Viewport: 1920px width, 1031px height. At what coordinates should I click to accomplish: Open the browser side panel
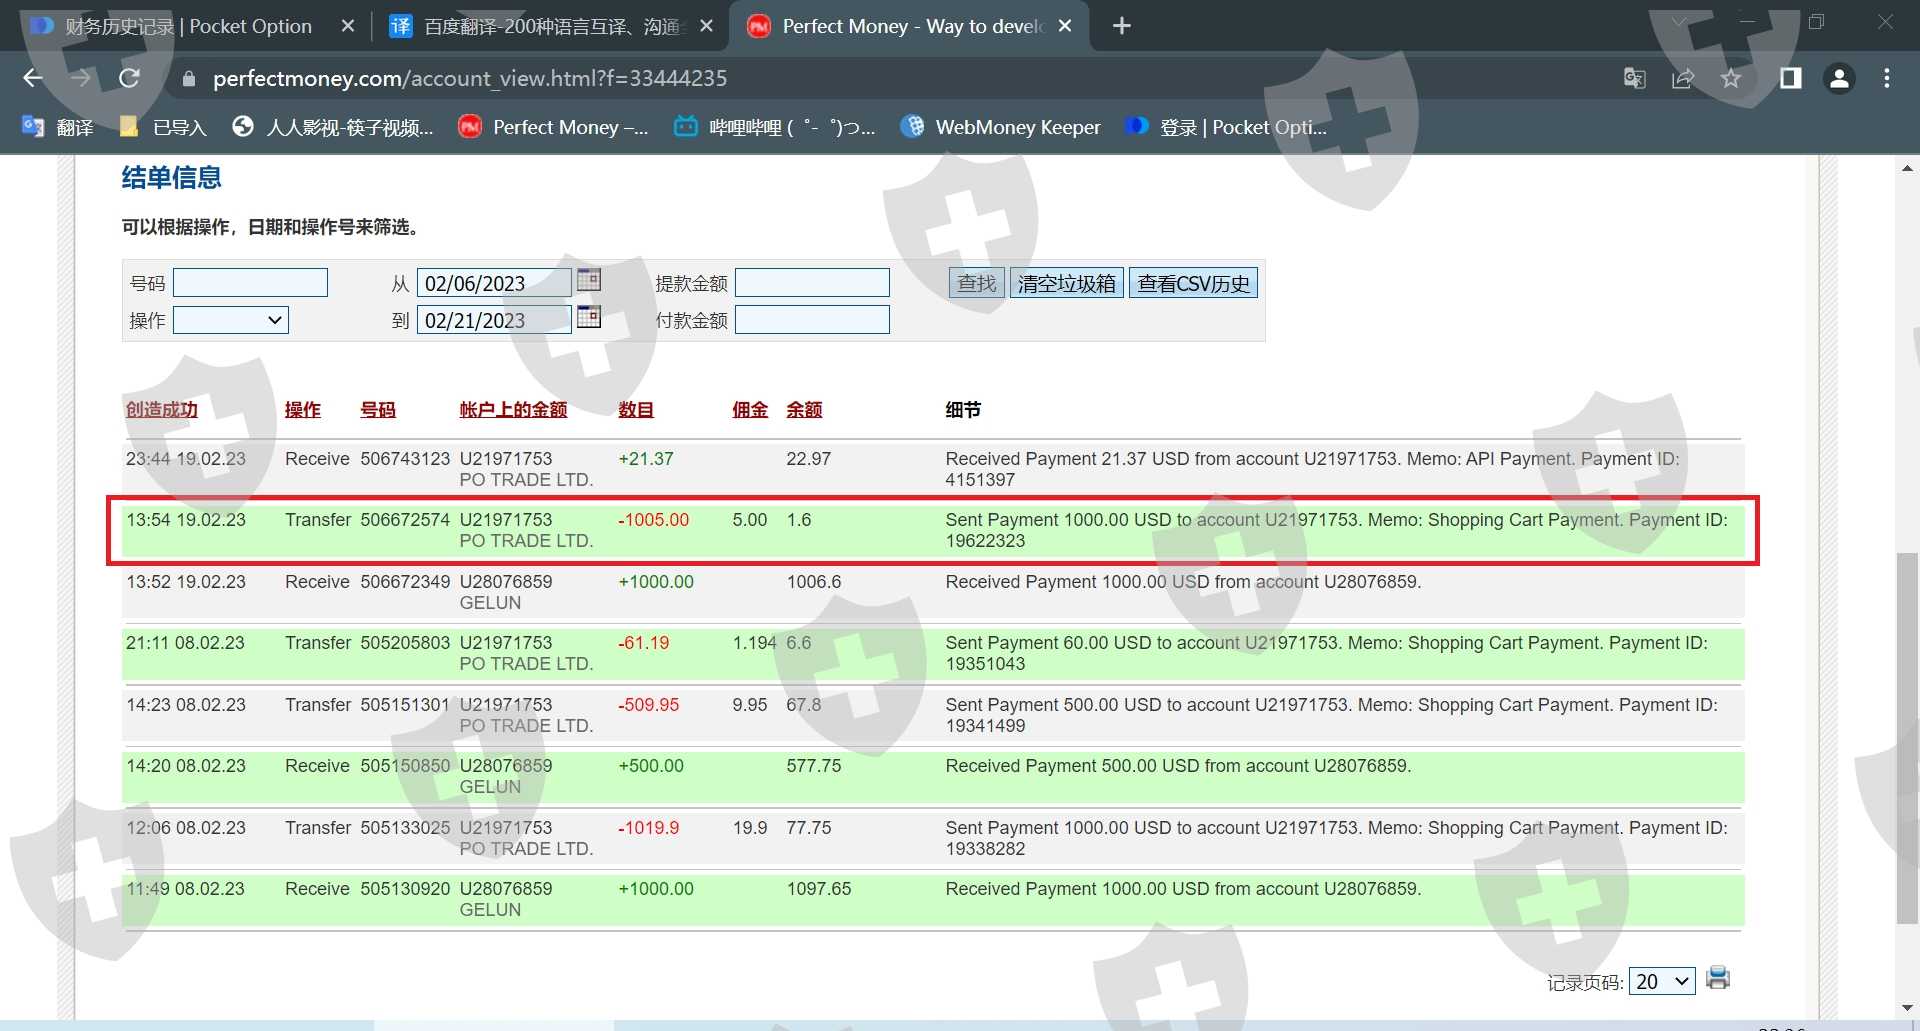click(1790, 78)
